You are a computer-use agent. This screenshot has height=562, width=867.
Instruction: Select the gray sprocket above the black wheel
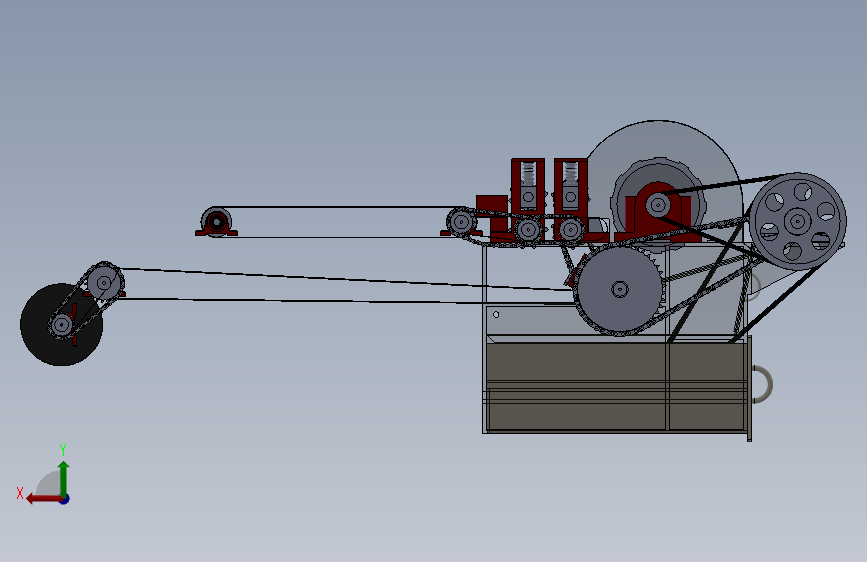(x=103, y=283)
